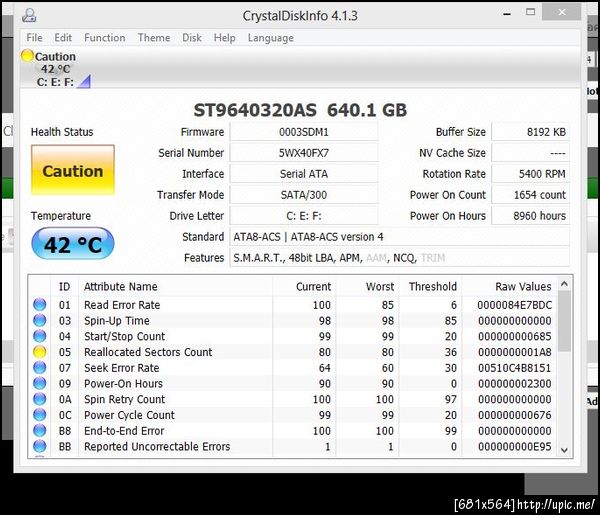Select the Spin Retry Count attribute name
The image size is (600, 515).
point(124,399)
